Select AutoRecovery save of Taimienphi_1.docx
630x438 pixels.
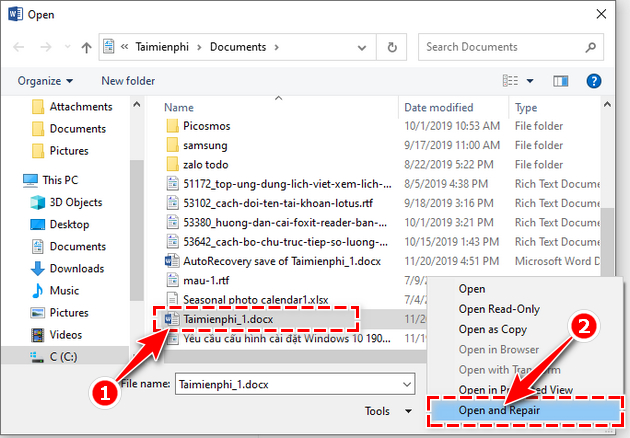282,261
